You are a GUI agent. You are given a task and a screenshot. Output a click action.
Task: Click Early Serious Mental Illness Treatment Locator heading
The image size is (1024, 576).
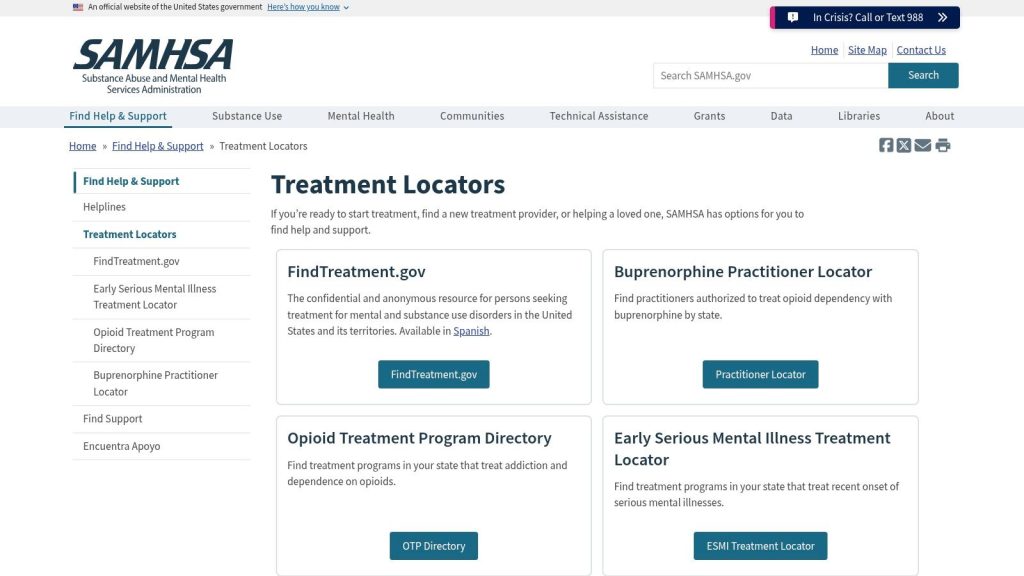[x=752, y=449]
